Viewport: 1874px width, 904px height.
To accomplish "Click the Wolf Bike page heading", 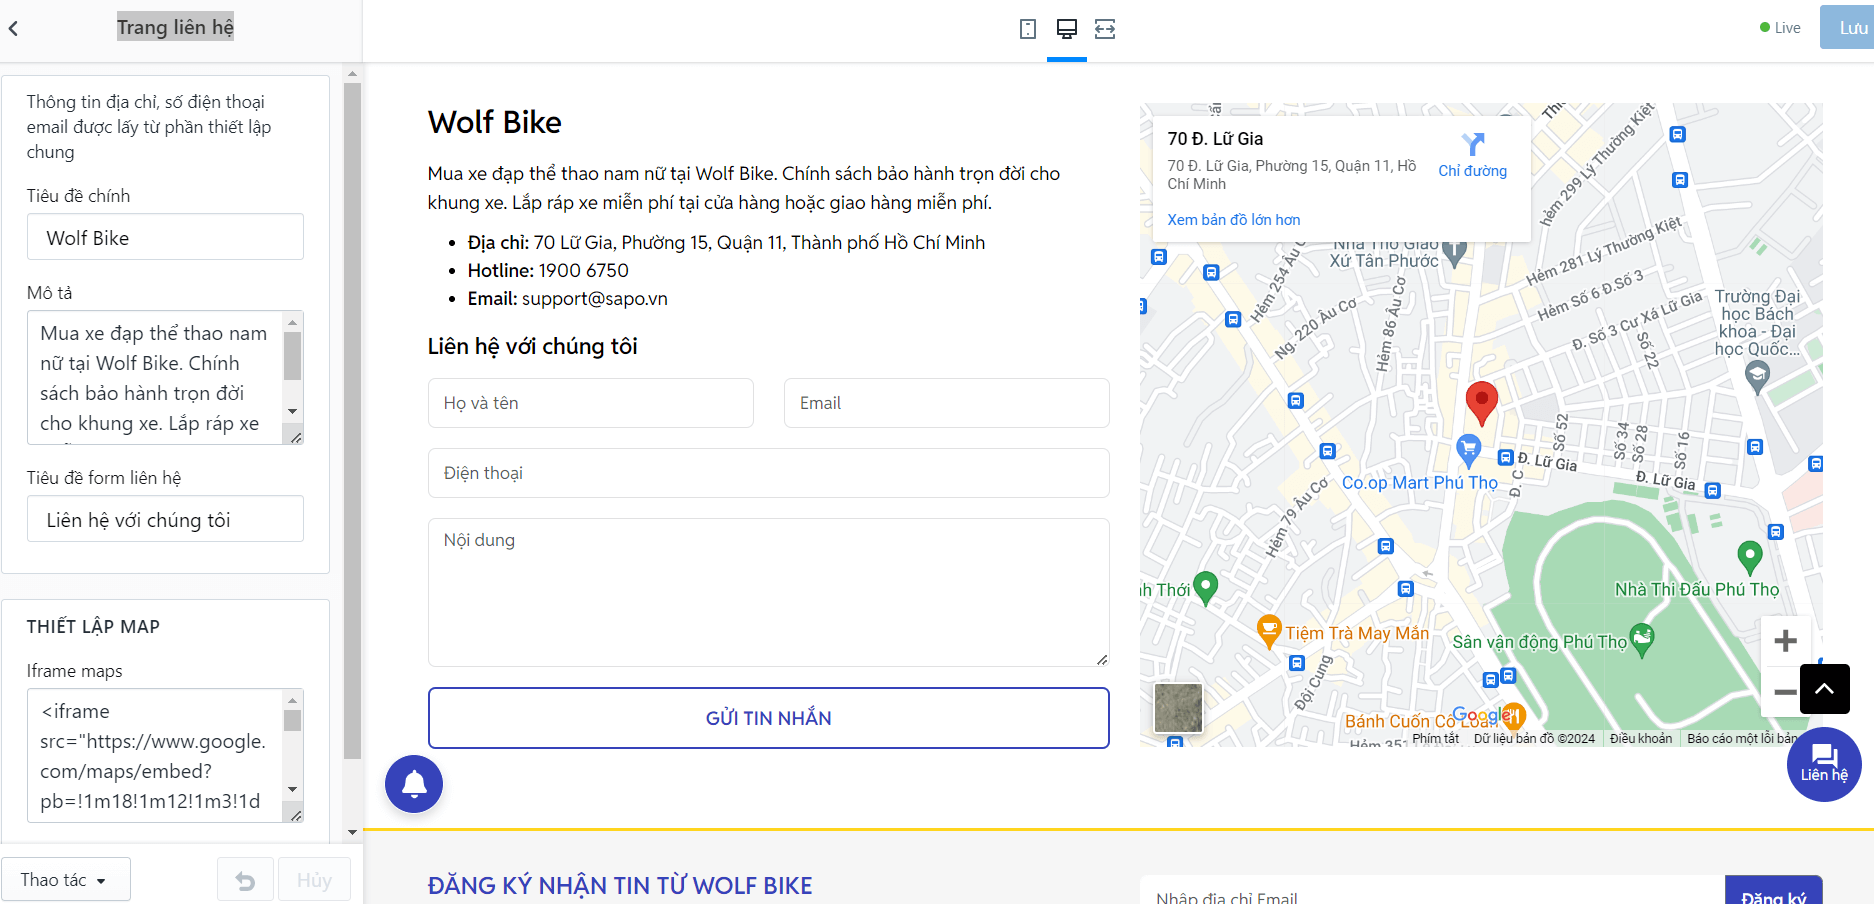I will point(495,122).
